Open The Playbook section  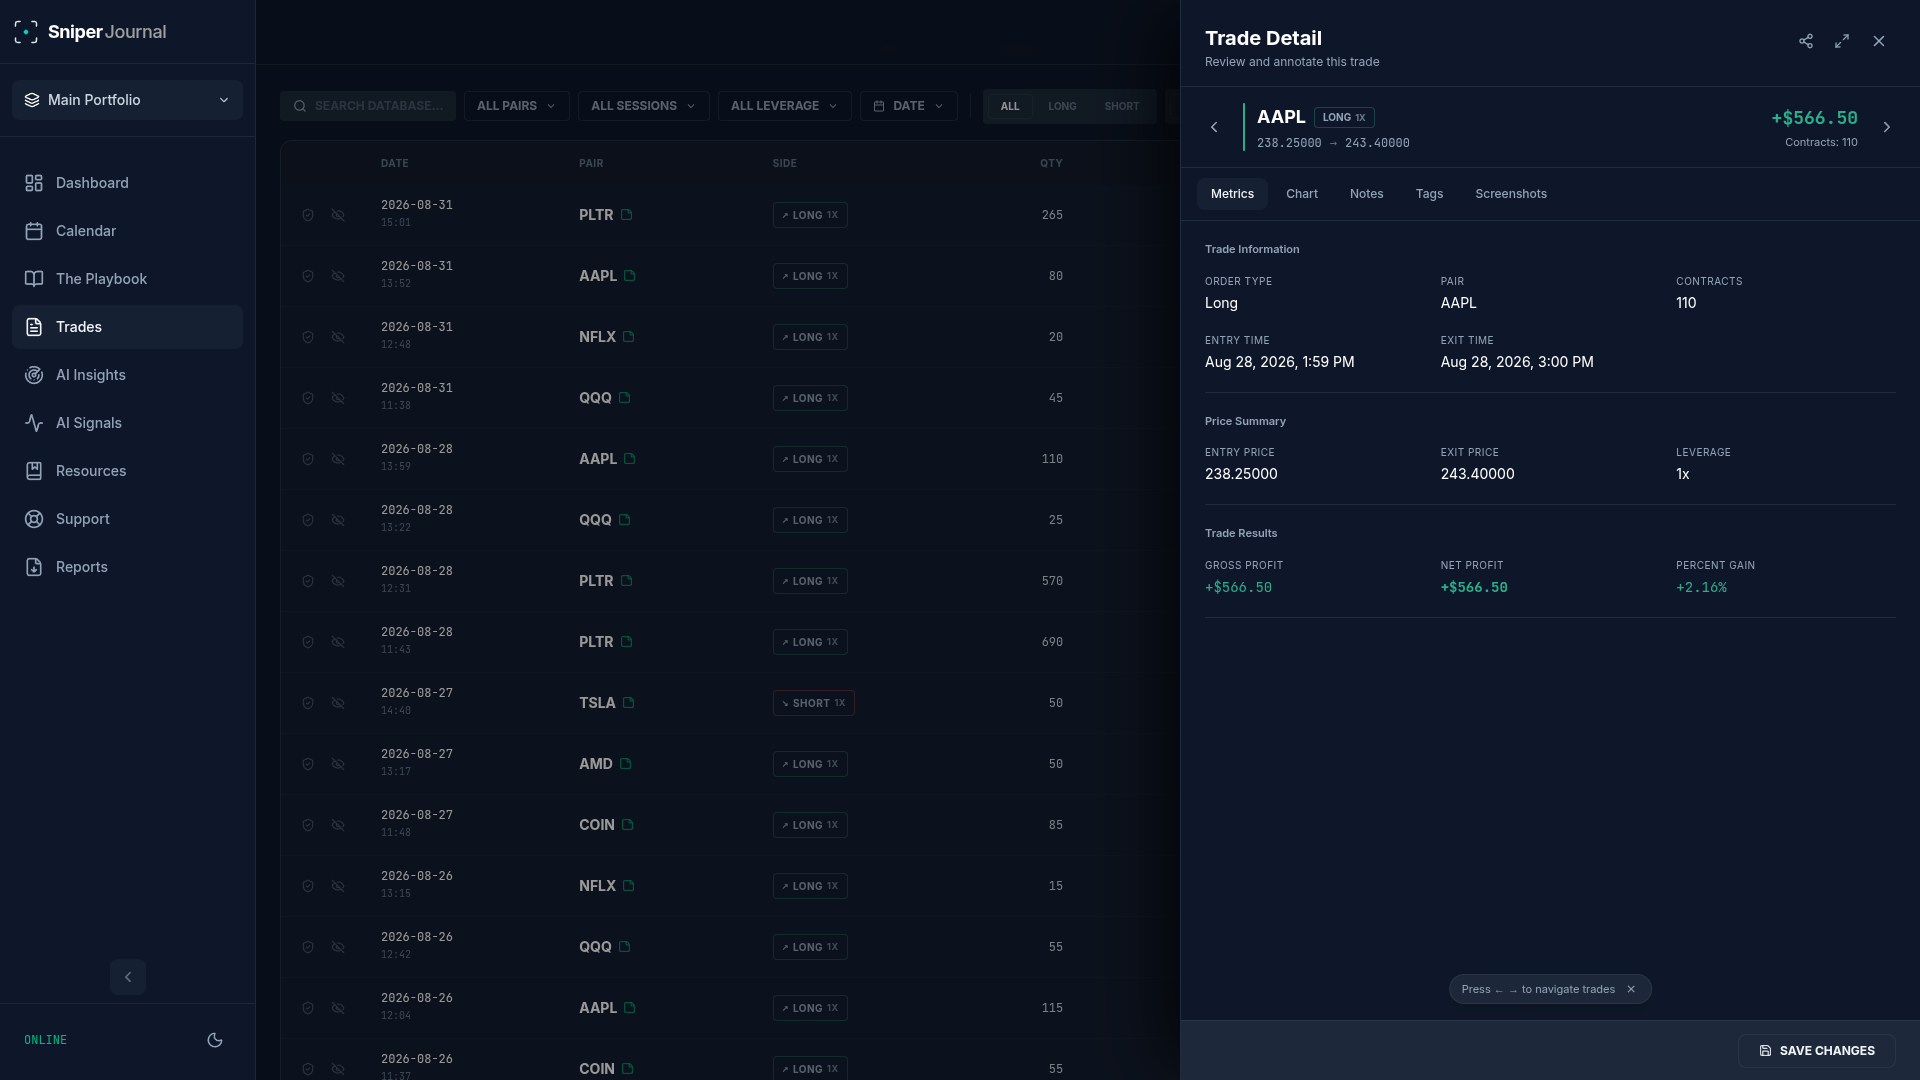click(127, 279)
